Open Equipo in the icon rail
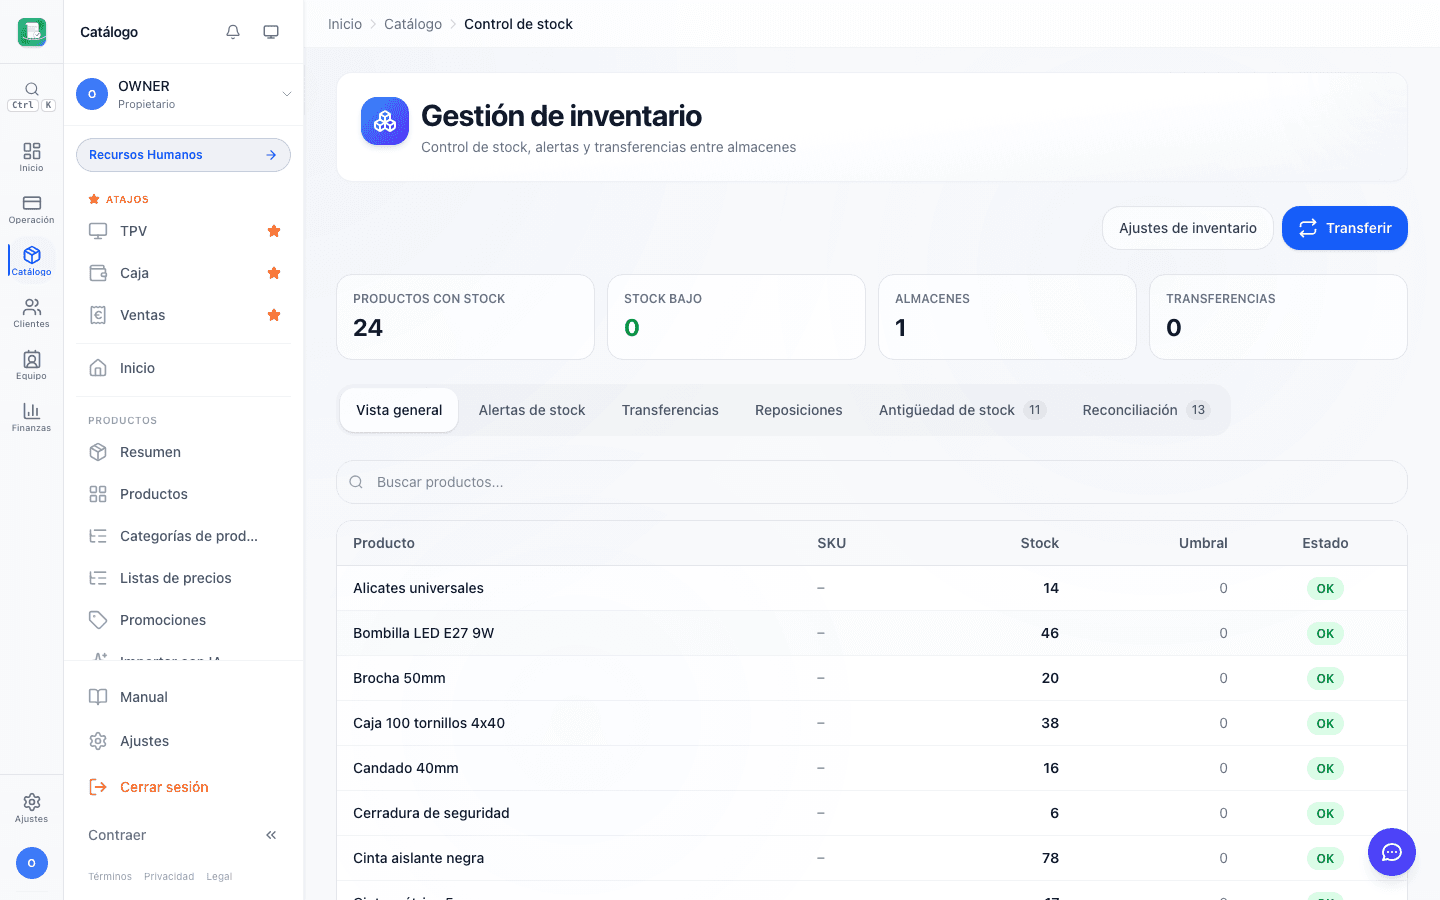 click(32, 365)
